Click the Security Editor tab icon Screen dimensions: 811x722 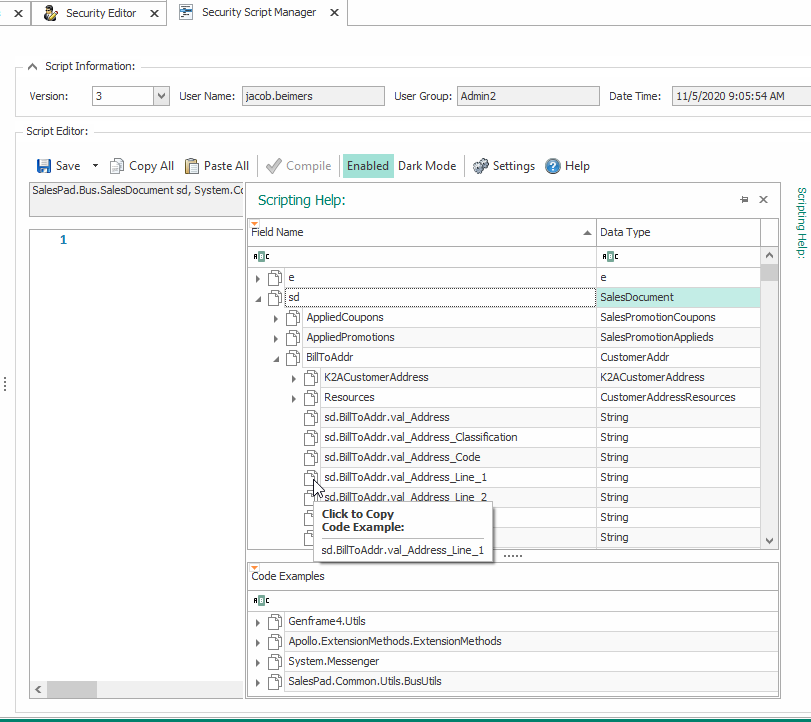(50, 13)
